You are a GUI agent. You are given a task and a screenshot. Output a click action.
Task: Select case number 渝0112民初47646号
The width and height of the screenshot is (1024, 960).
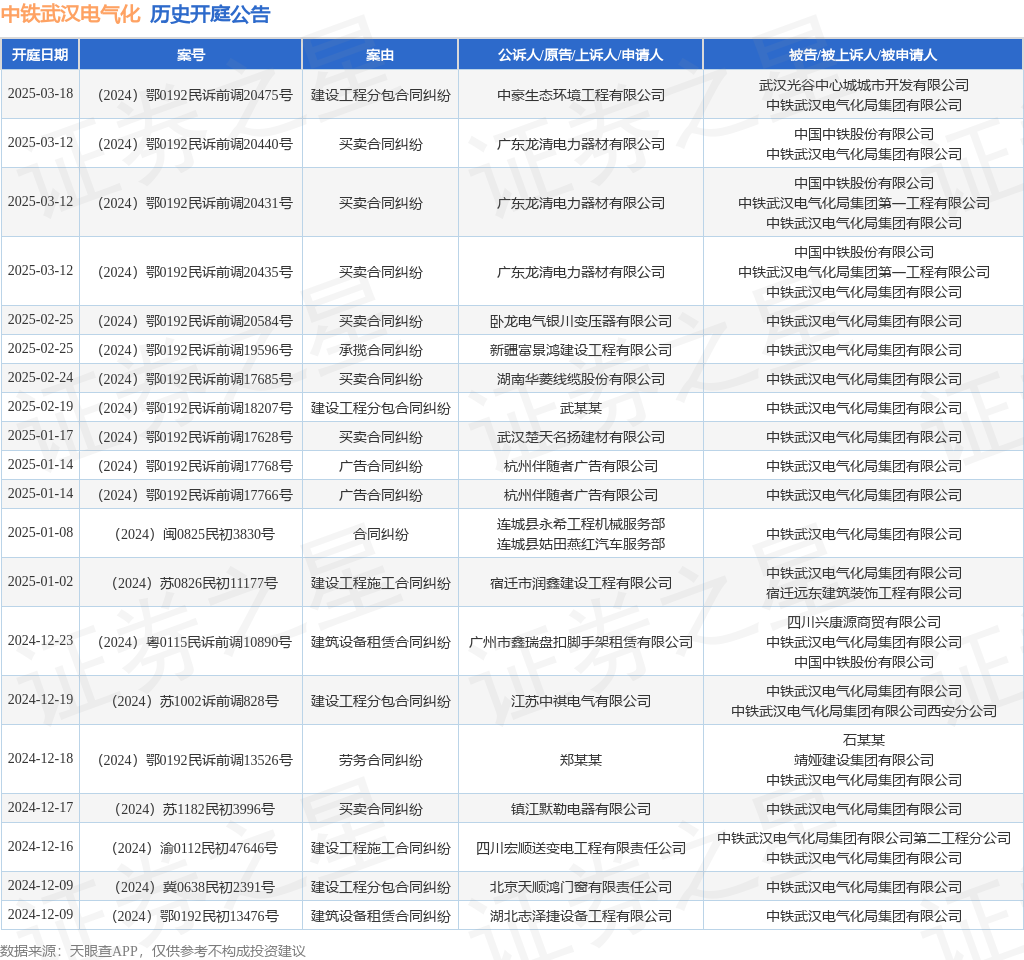click(195, 848)
